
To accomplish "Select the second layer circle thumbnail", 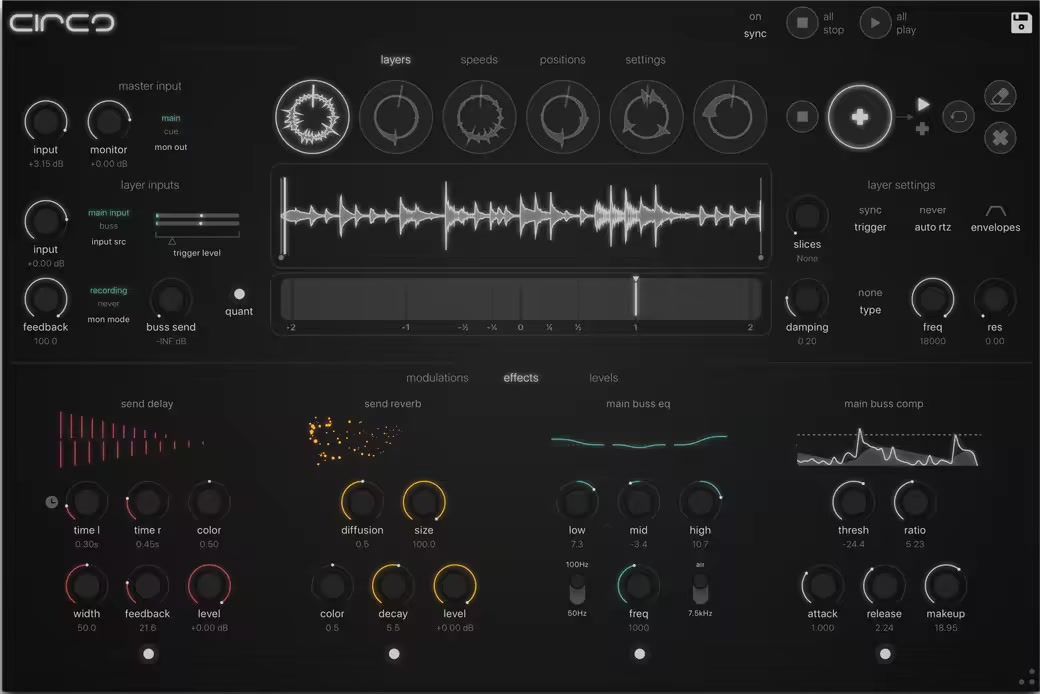I will pyautogui.click(x=396, y=117).
